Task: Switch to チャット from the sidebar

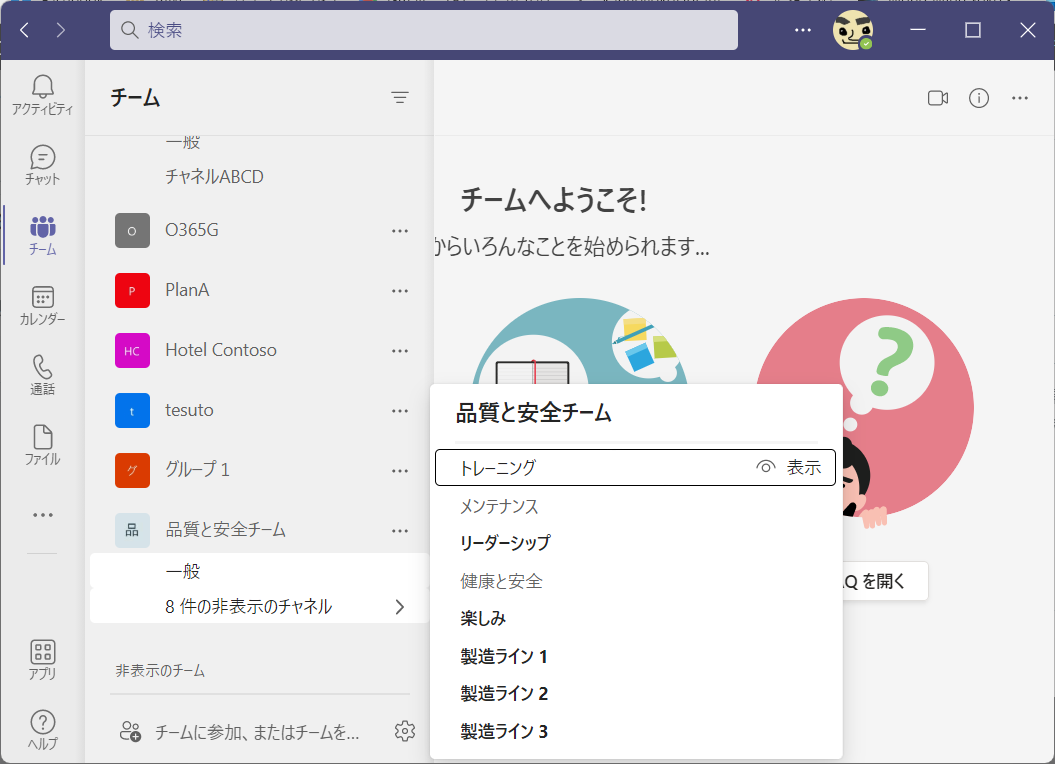Action: click(x=42, y=164)
